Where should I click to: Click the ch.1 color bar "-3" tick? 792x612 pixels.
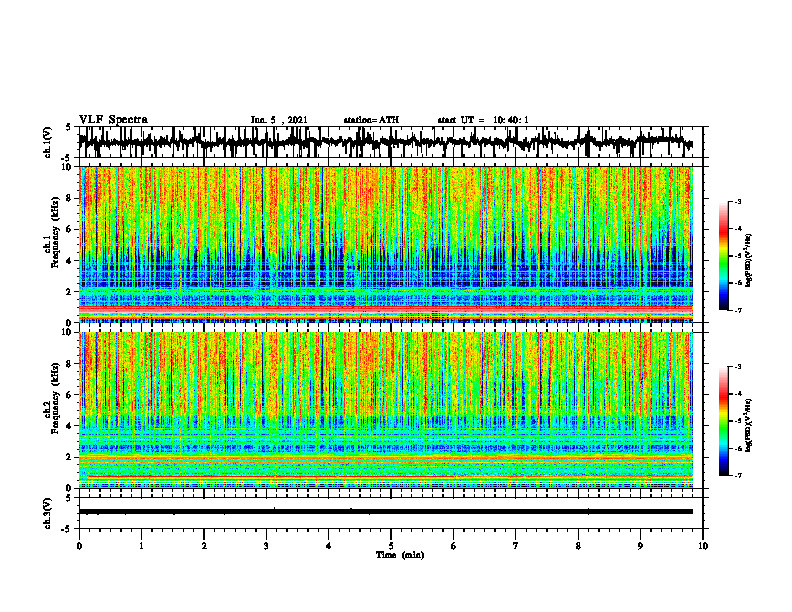[737, 202]
